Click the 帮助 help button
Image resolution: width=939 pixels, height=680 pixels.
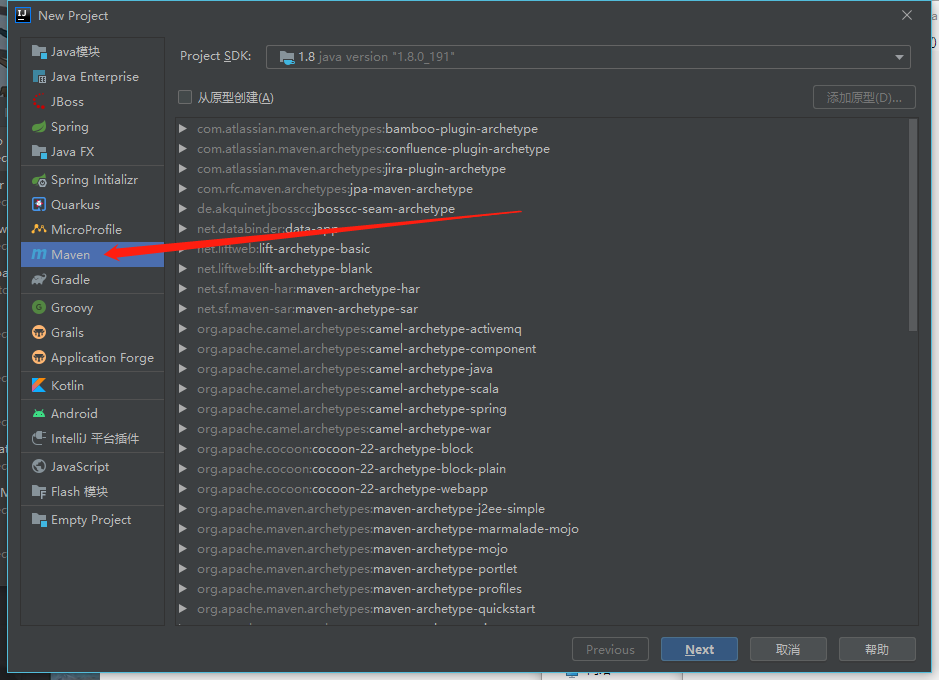(x=876, y=649)
